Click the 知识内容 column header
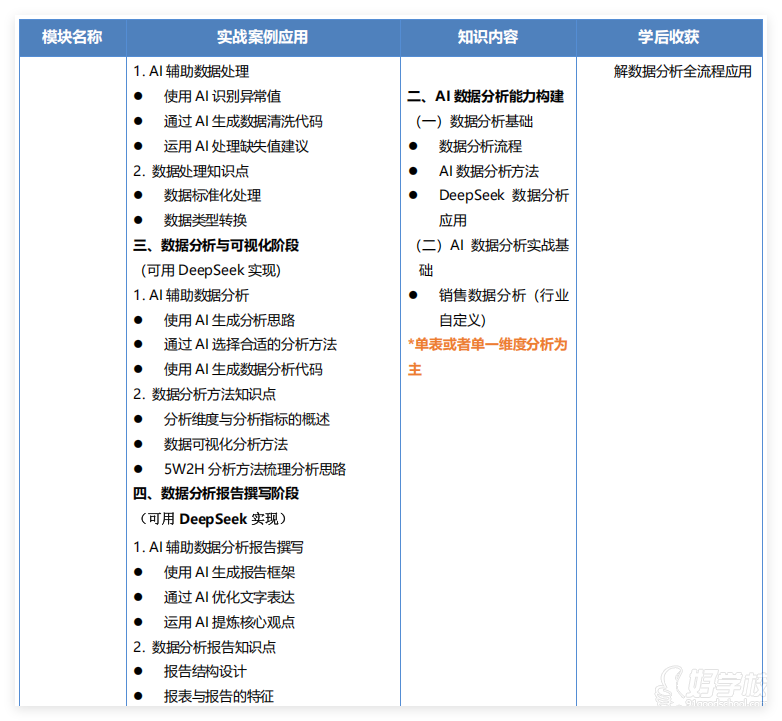The width and height of the screenshot is (782, 721). point(487,37)
